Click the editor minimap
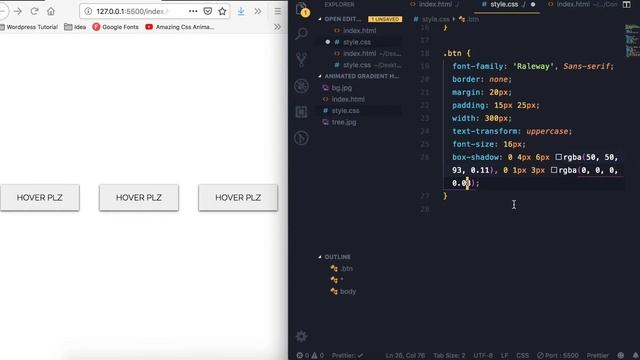The height and width of the screenshot is (360, 640). point(632,41)
